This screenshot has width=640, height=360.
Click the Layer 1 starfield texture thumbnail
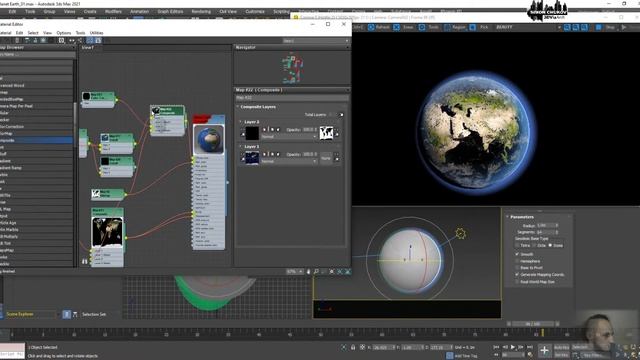point(252,158)
